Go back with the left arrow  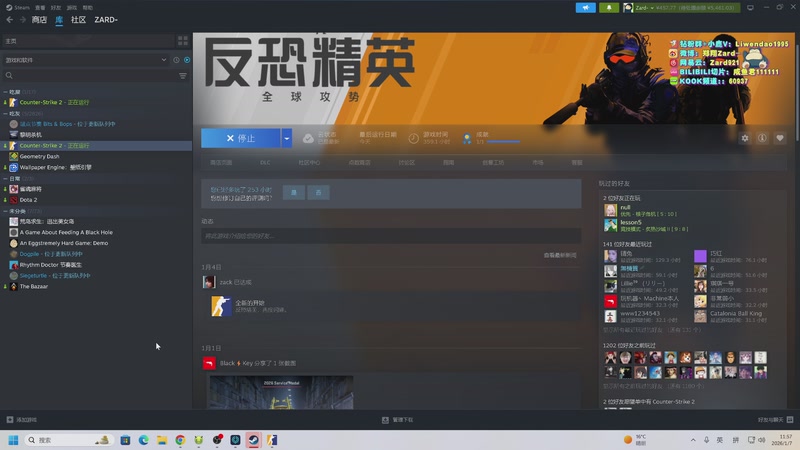click(x=10, y=19)
